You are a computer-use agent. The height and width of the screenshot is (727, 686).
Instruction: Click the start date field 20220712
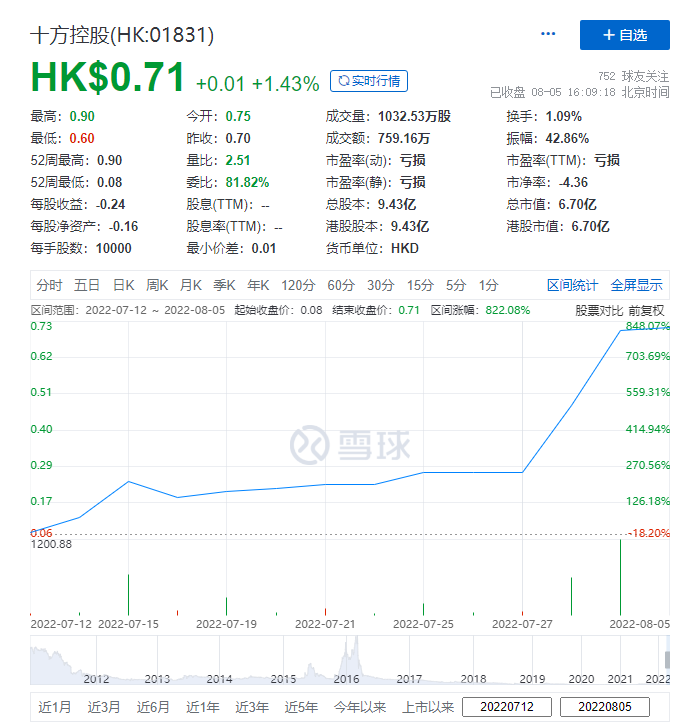(x=507, y=707)
